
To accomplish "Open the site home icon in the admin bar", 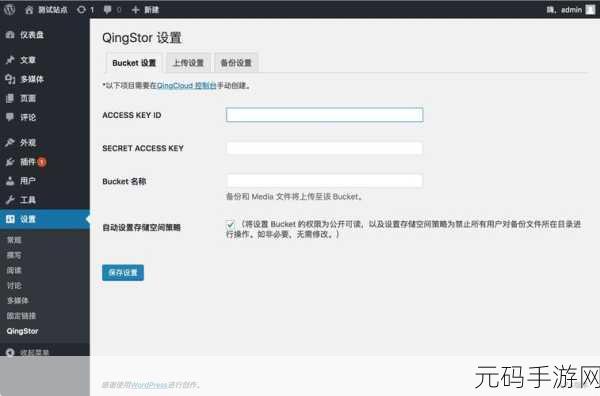I will [29, 10].
